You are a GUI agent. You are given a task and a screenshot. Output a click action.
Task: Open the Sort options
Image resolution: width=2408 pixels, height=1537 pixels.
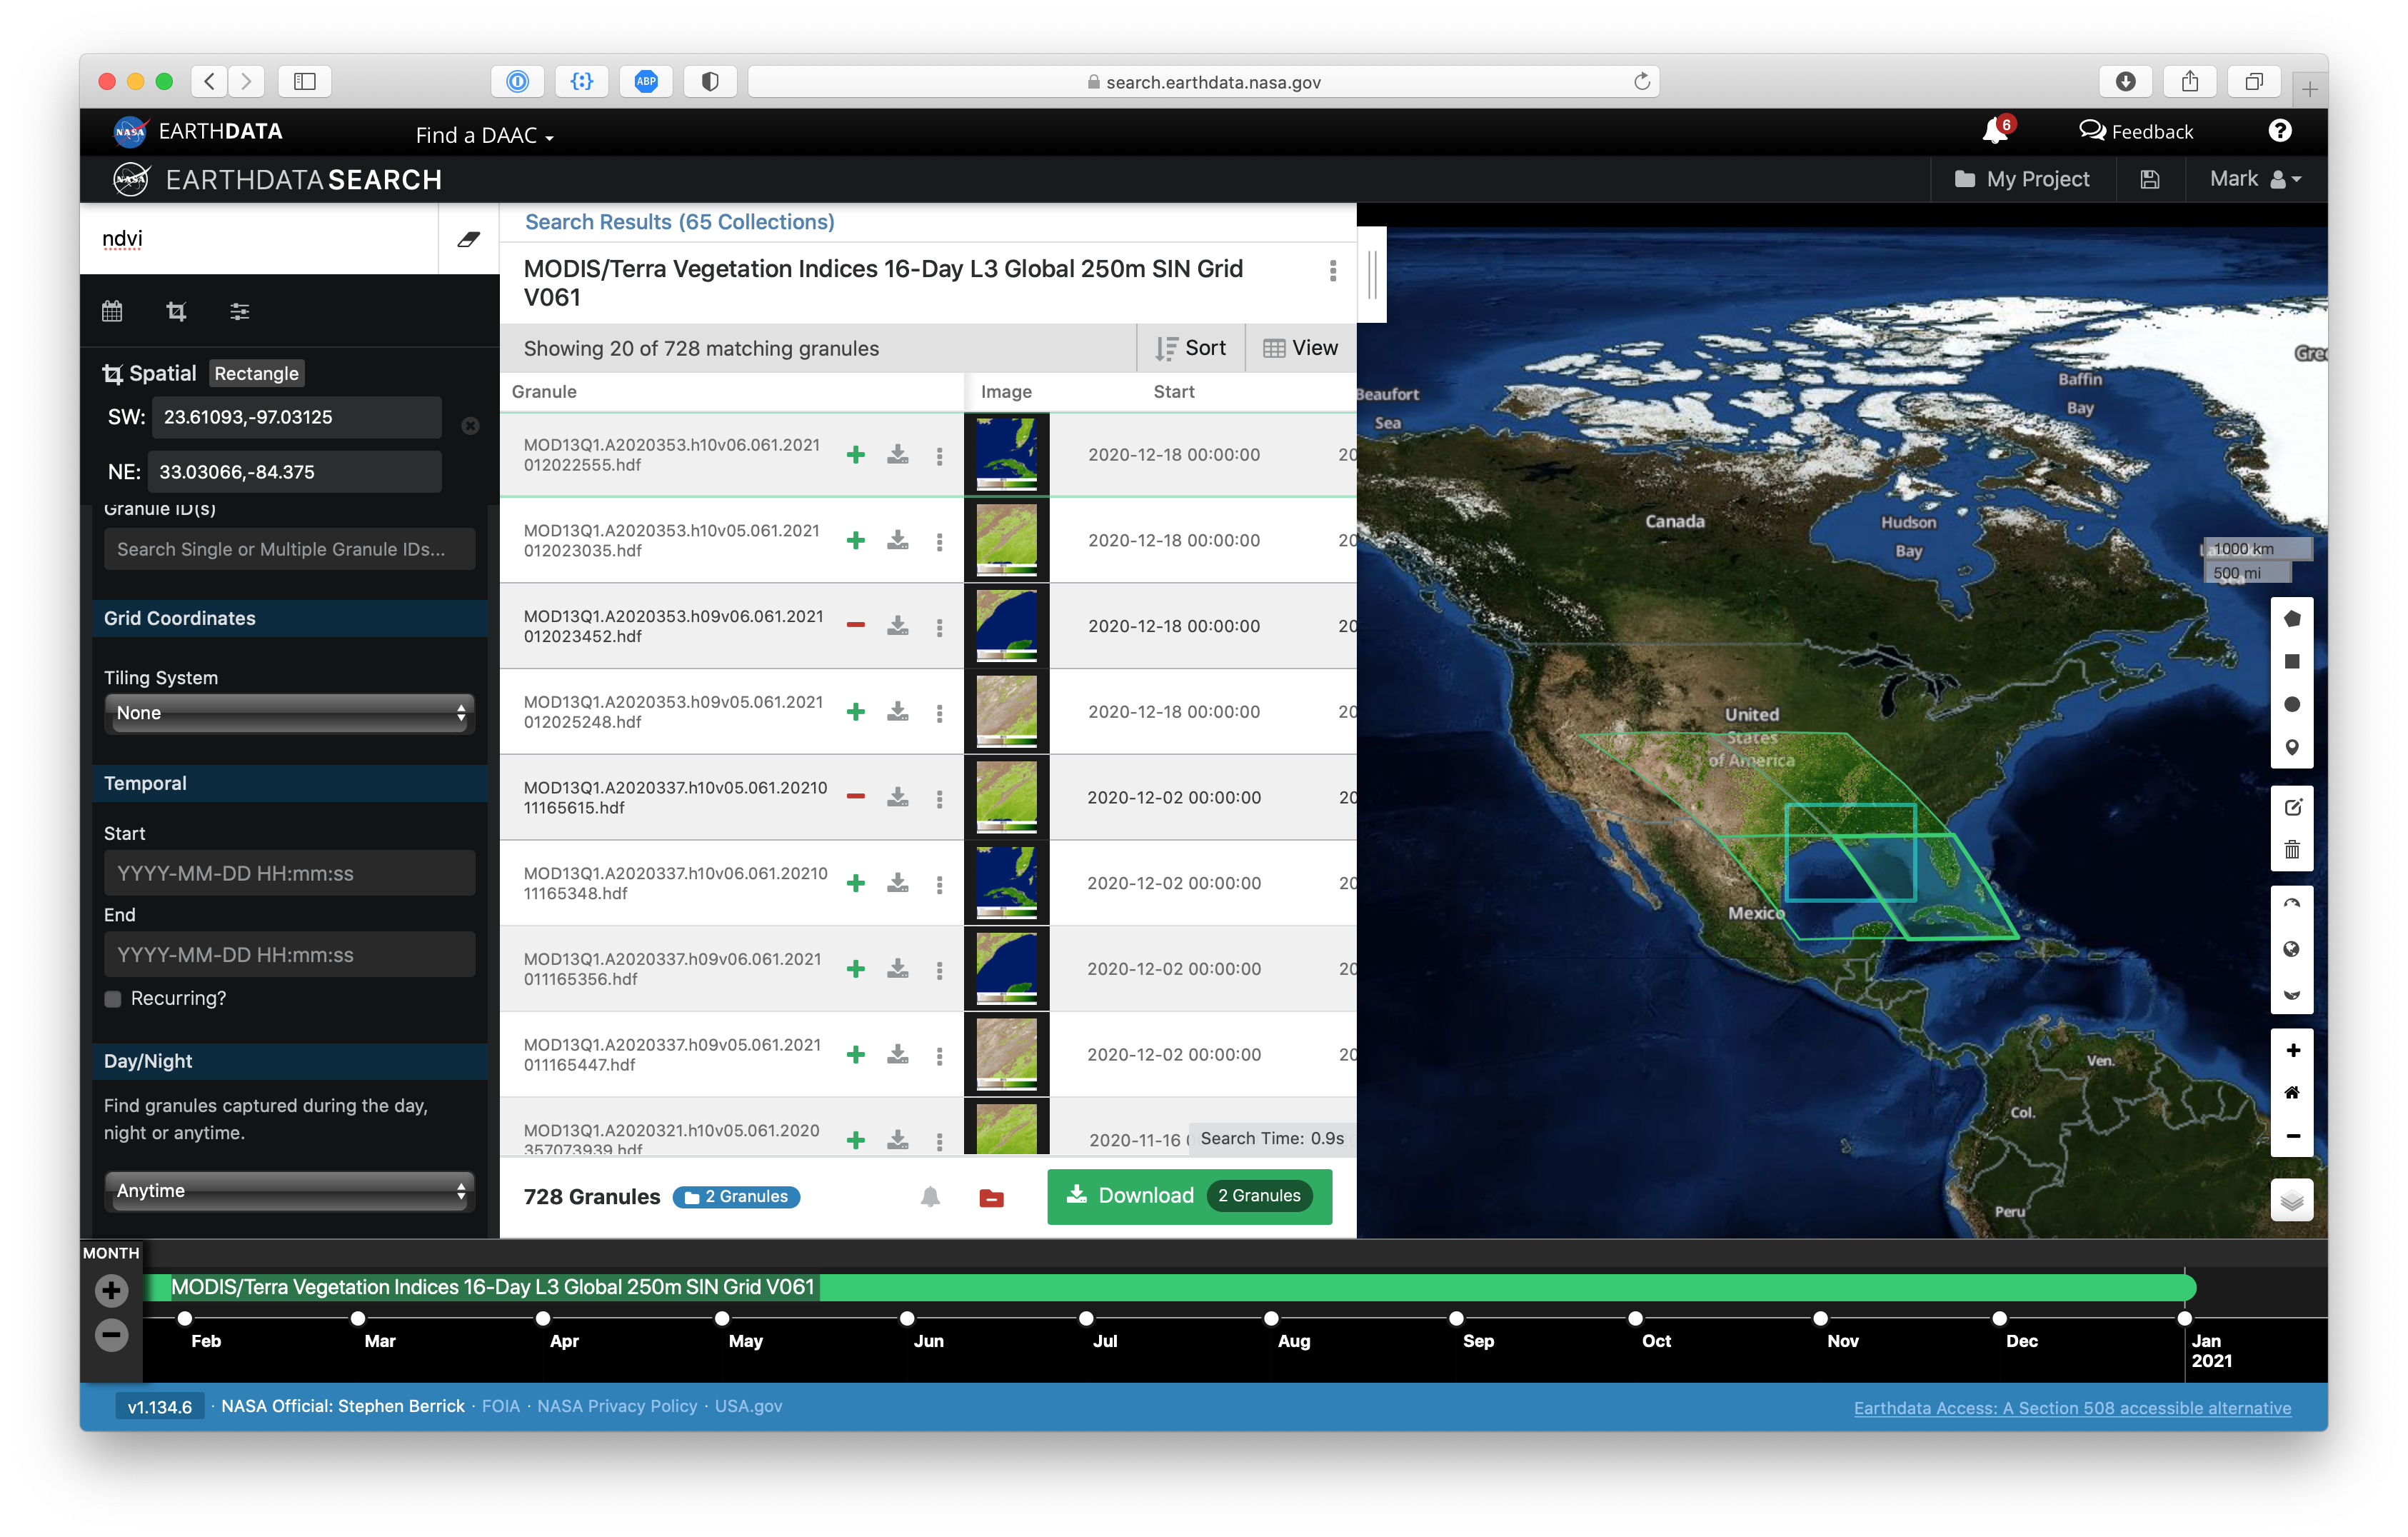click(x=1191, y=348)
